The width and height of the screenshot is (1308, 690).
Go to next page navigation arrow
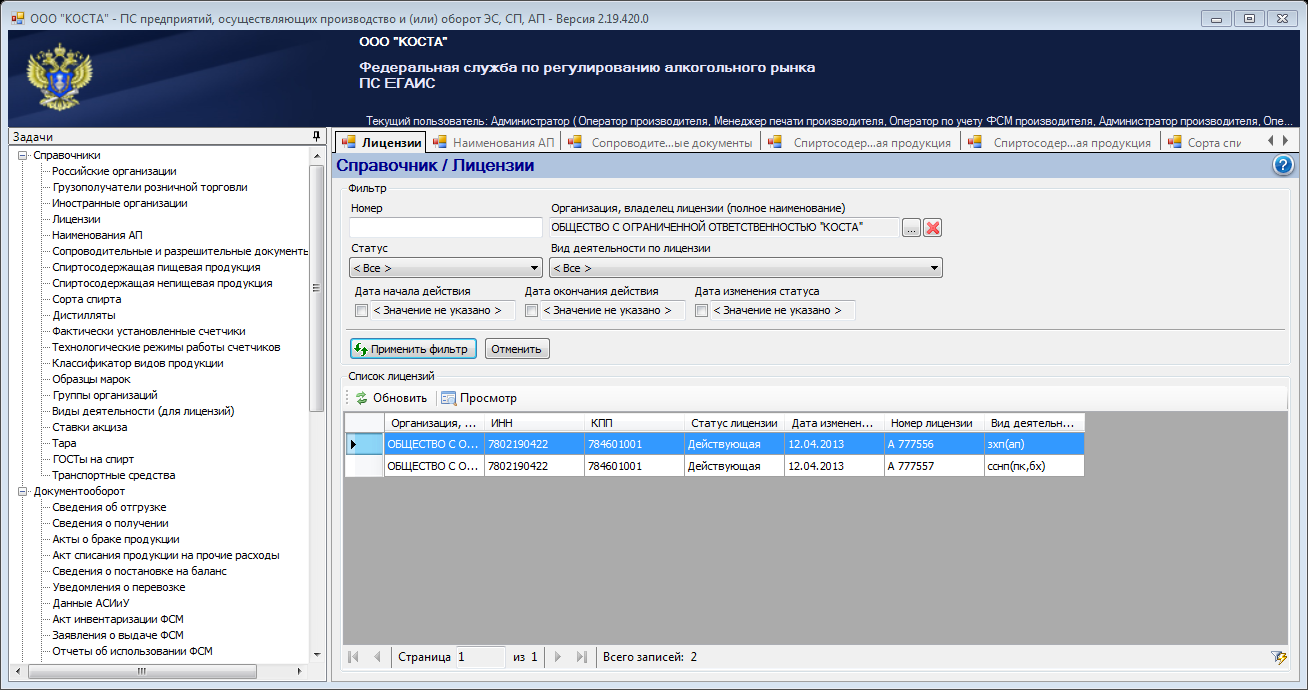coord(559,657)
